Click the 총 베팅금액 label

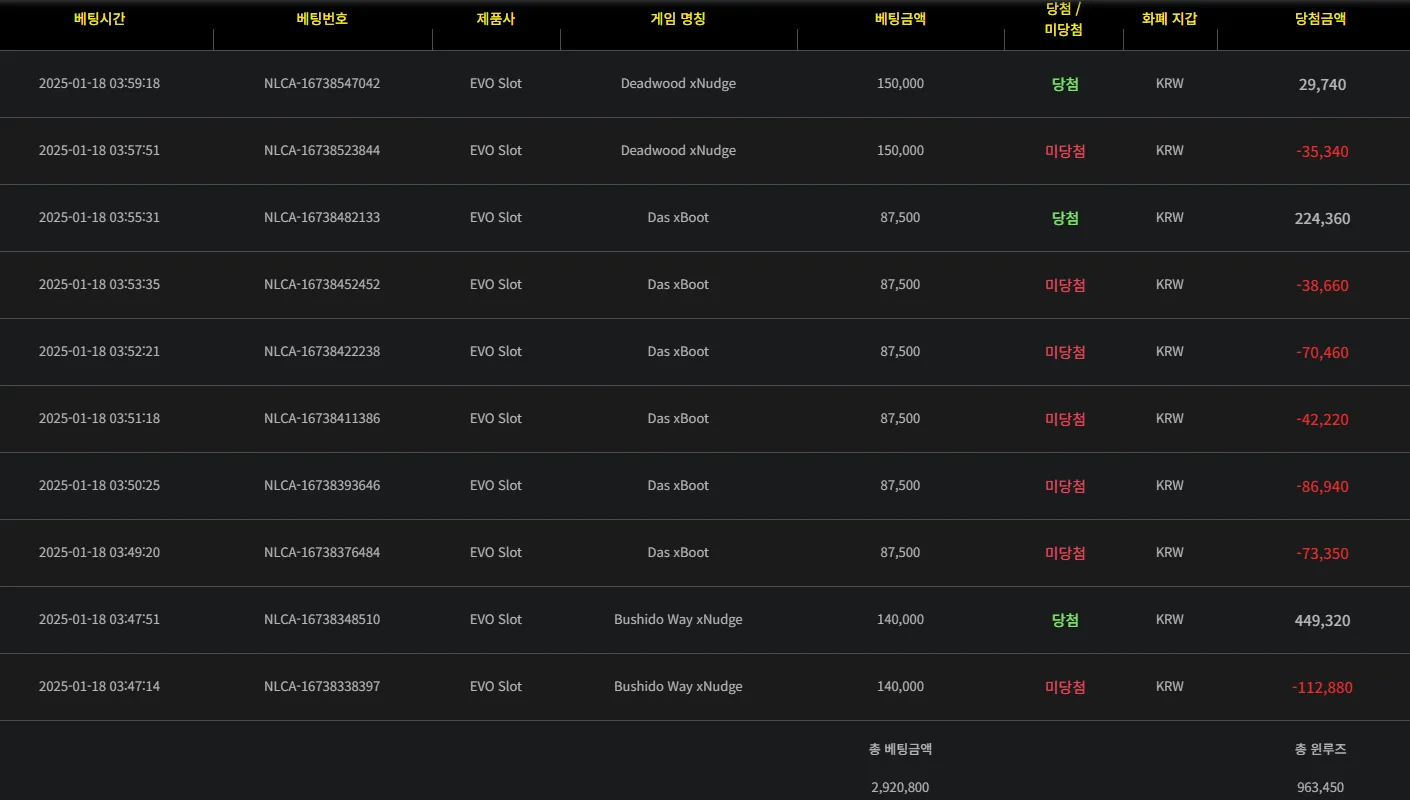coord(900,749)
